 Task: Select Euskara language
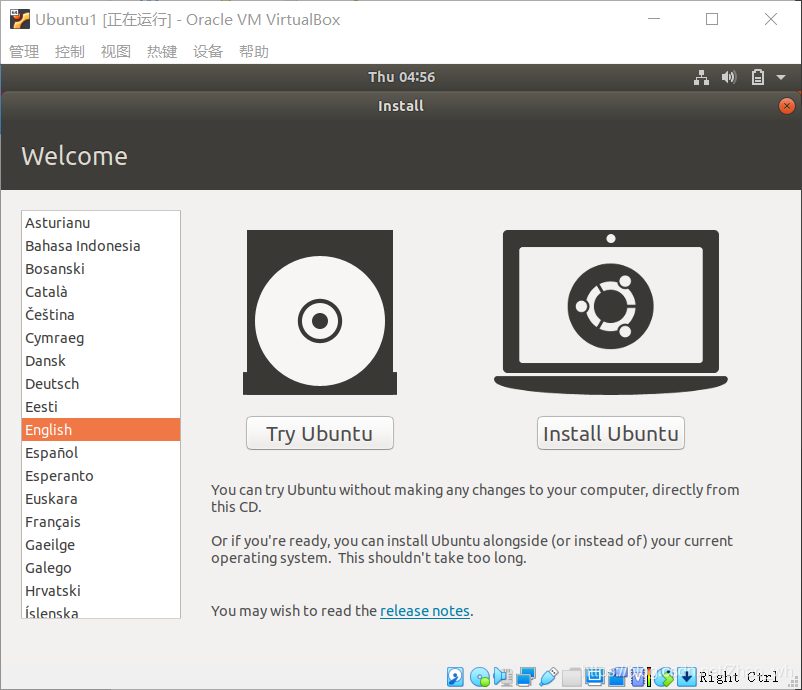(101, 499)
